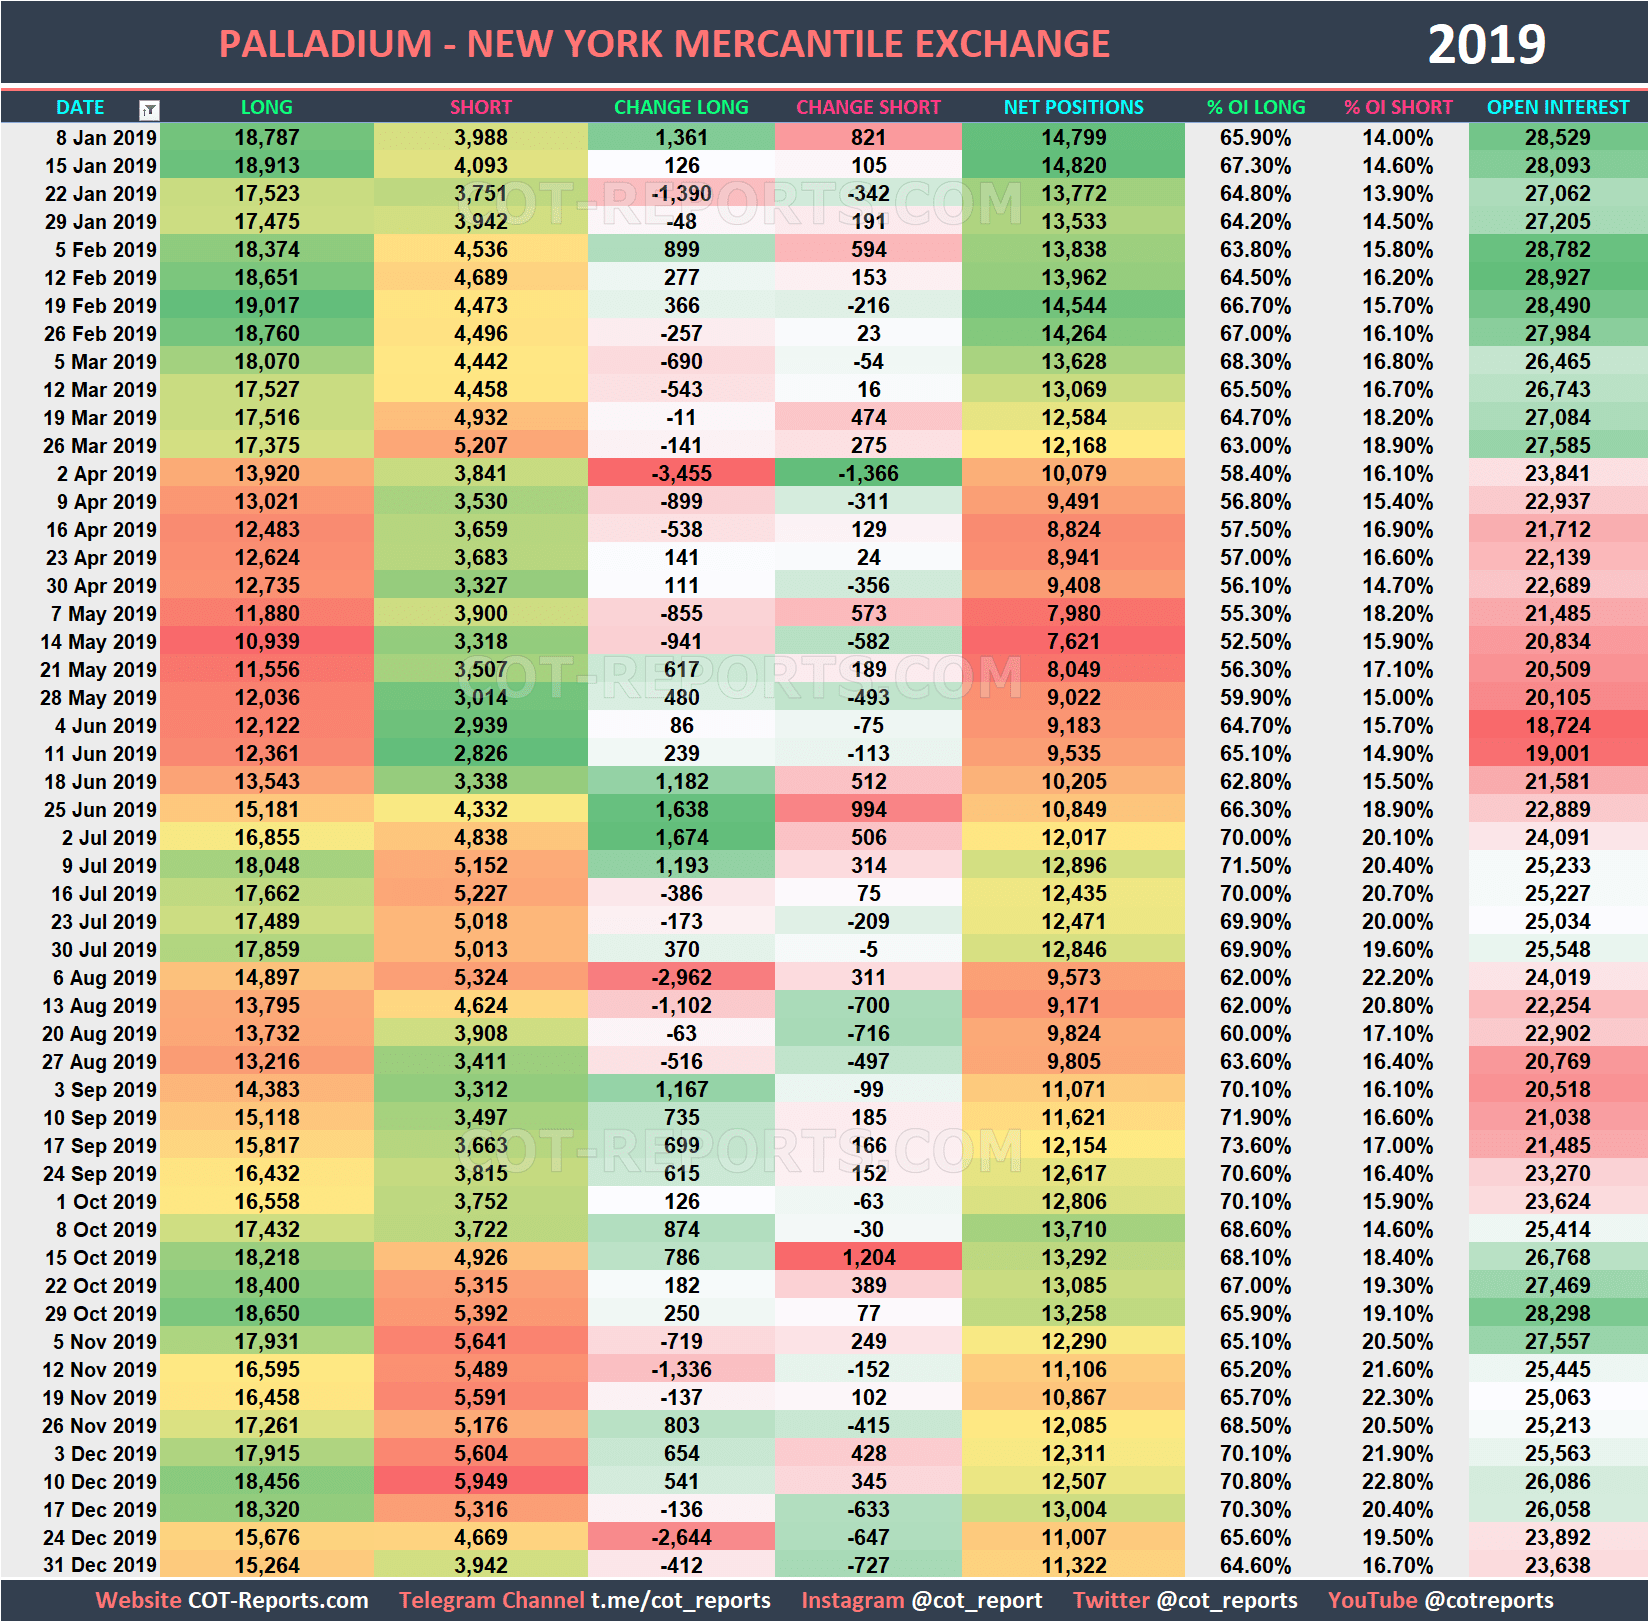The image size is (1648, 1622).
Task: Select the % OI LONG header
Action: 1257,107
